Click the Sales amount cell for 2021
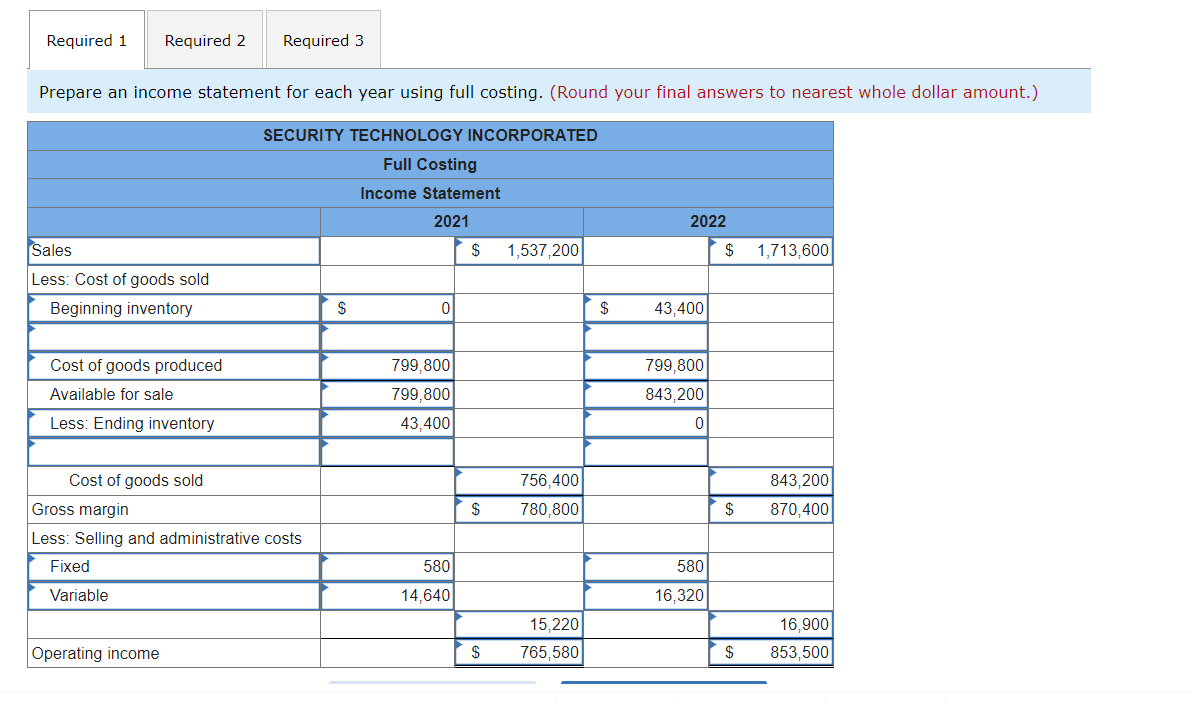Viewport: 1192px width, 704px height. tap(518, 250)
